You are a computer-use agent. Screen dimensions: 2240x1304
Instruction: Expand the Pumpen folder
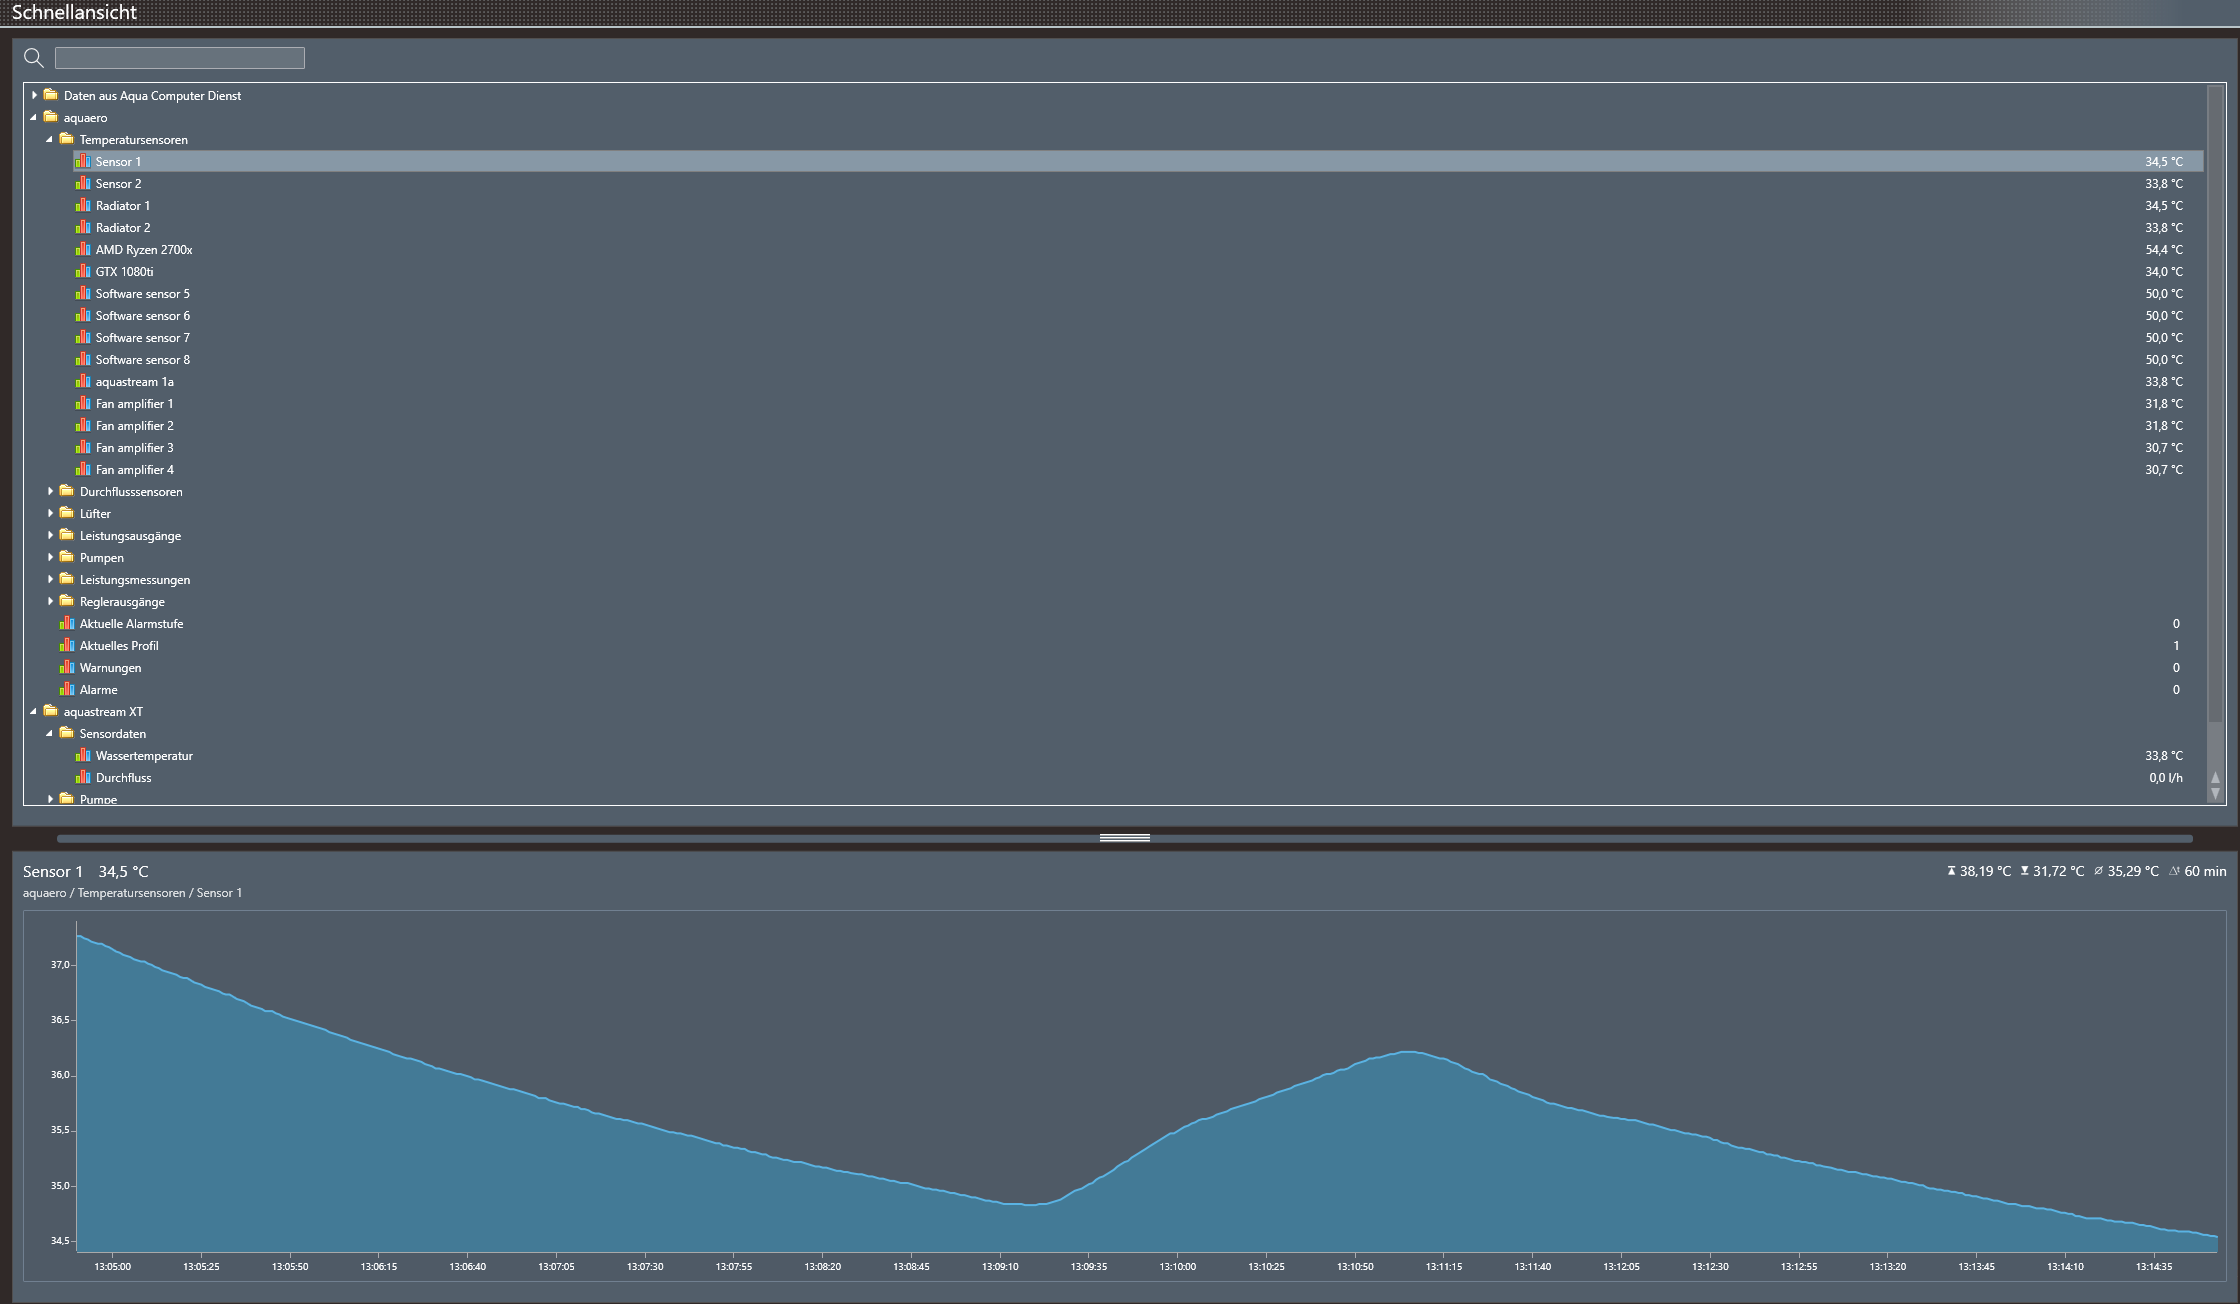click(50, 558)
